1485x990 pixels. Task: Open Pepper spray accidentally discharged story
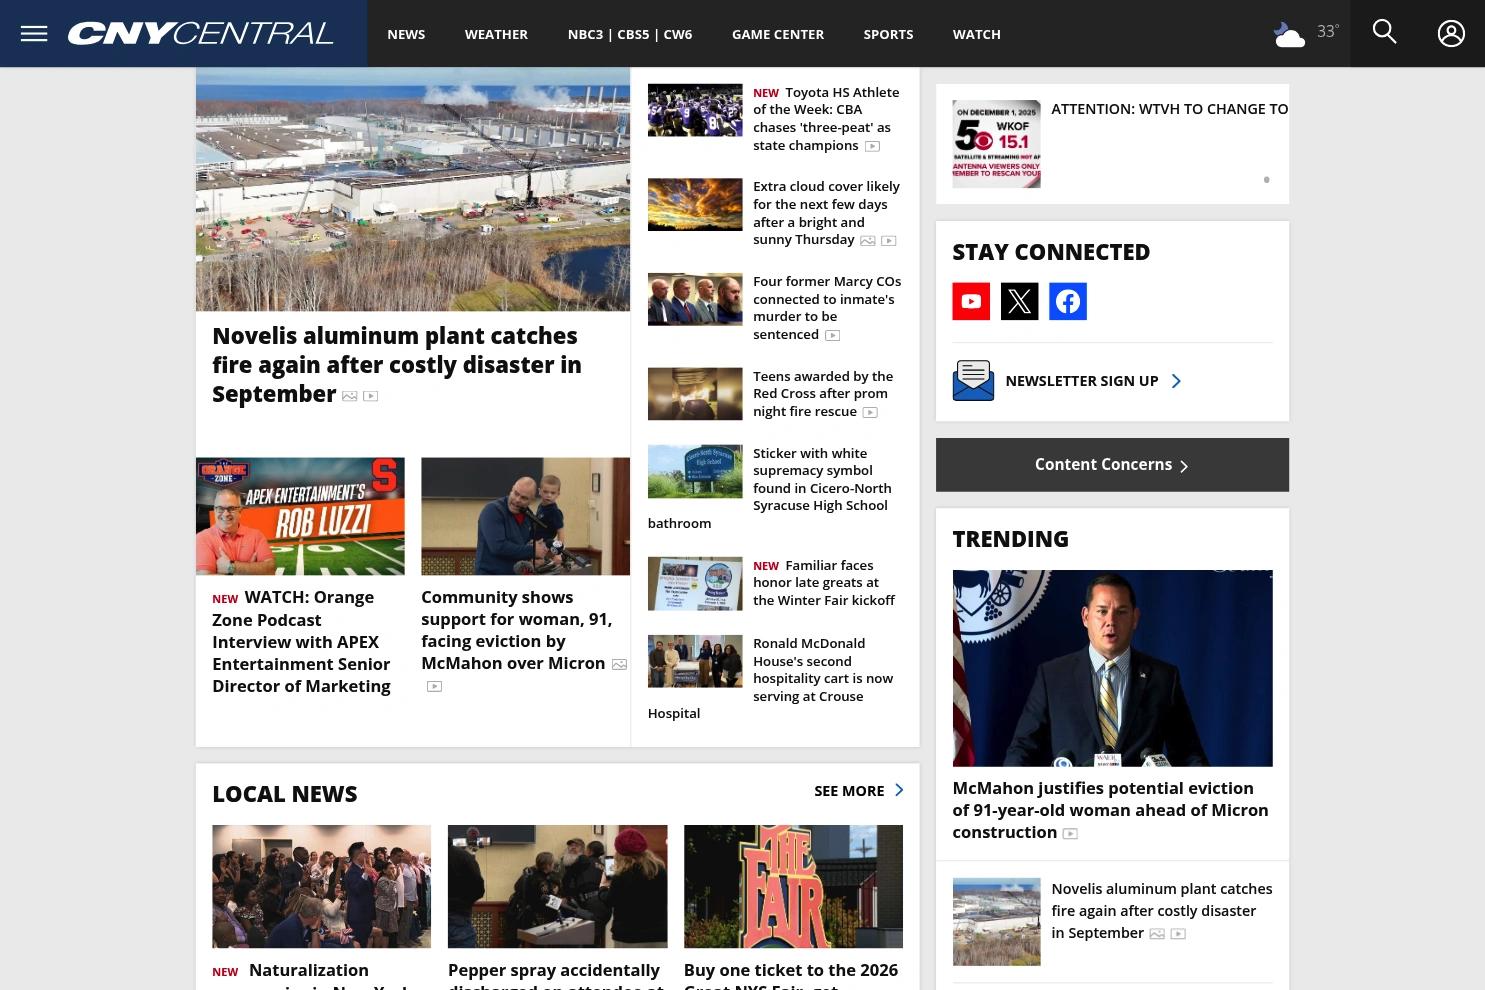pos(554,975)
